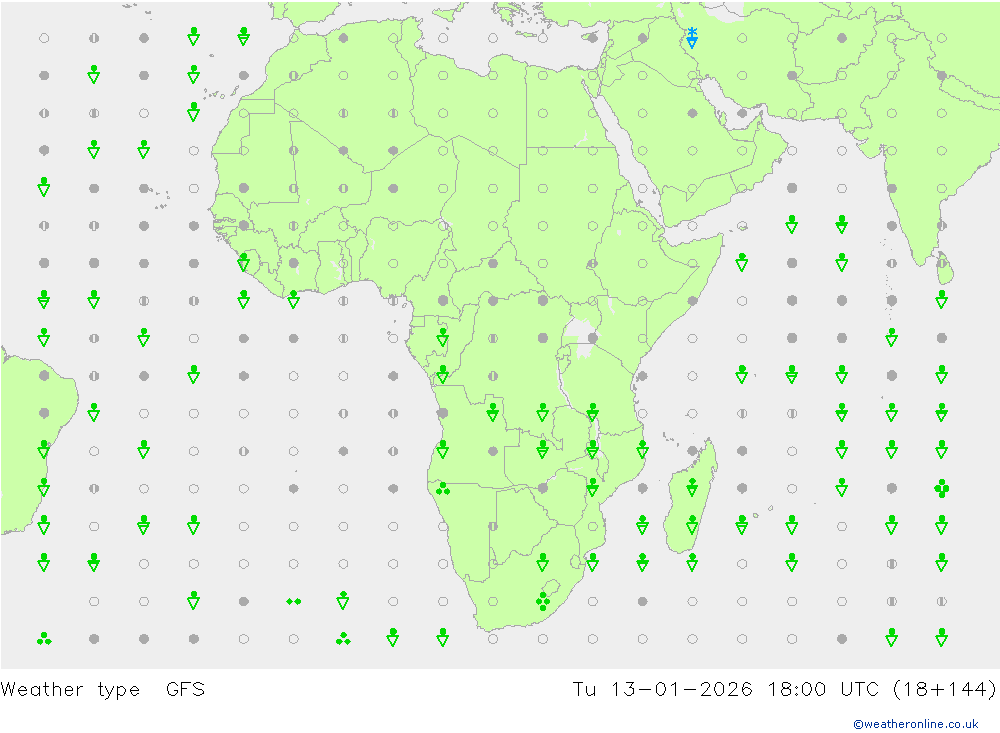Screen dimensions: 1000x733
Task: Open the weatheronline.co.uk copyright link
Action: pos(915,724)
